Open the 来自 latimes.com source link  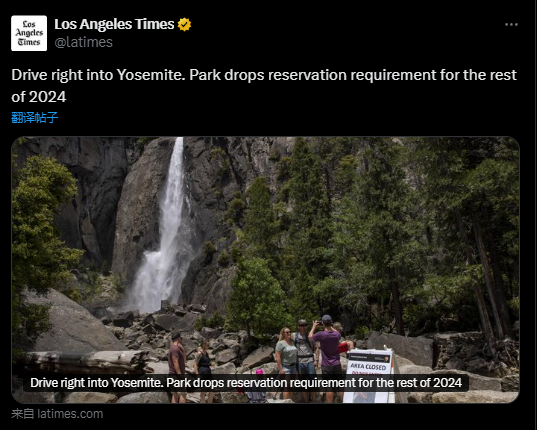tap(57, 414)
